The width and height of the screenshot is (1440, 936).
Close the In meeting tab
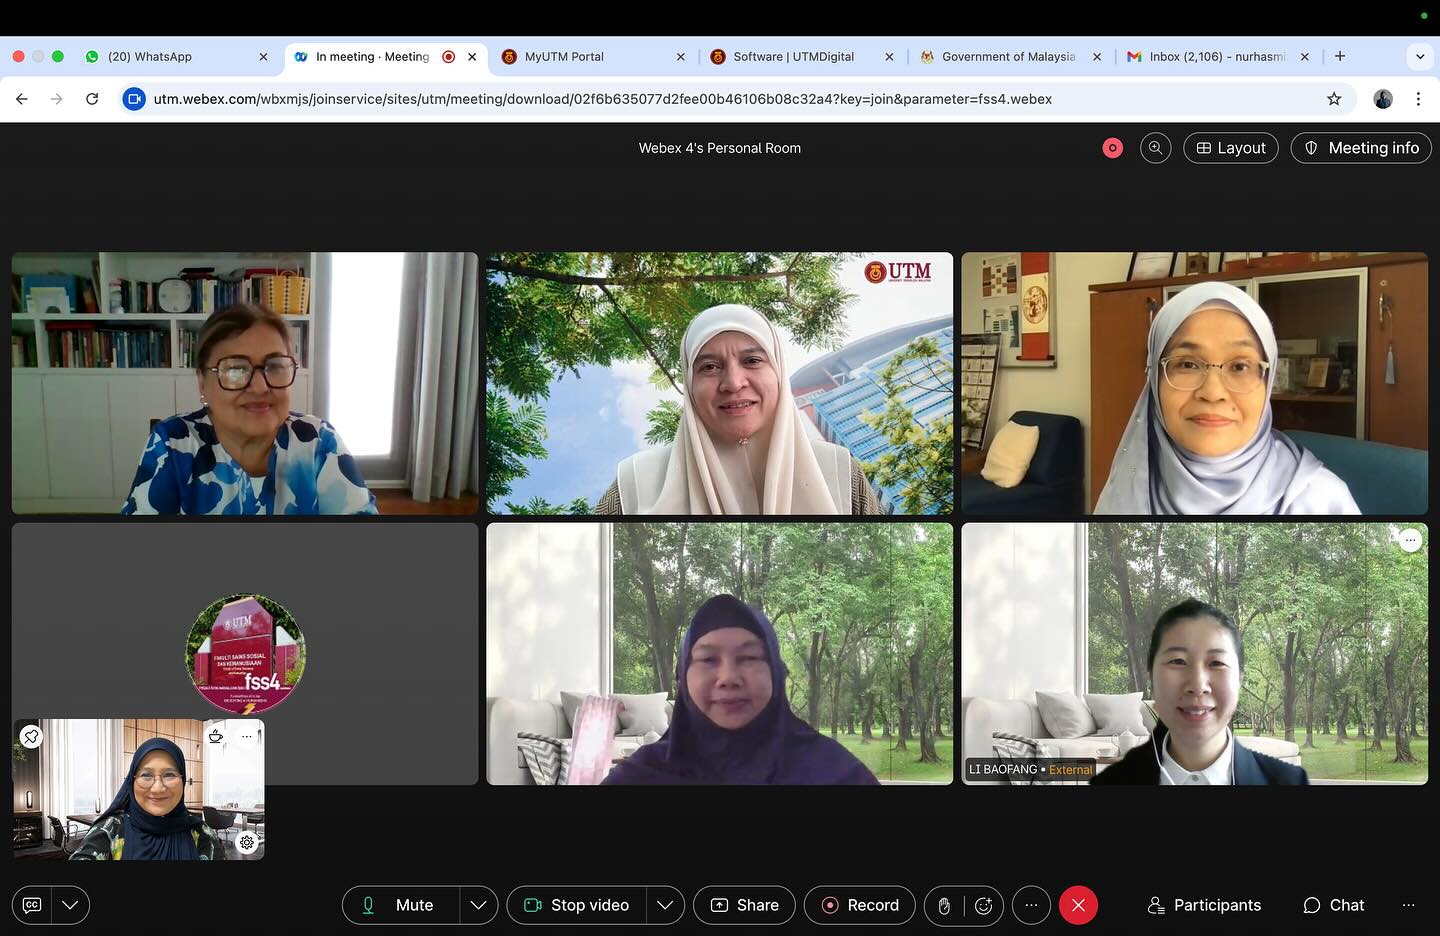pyautogui.click(x=472, y=57)
